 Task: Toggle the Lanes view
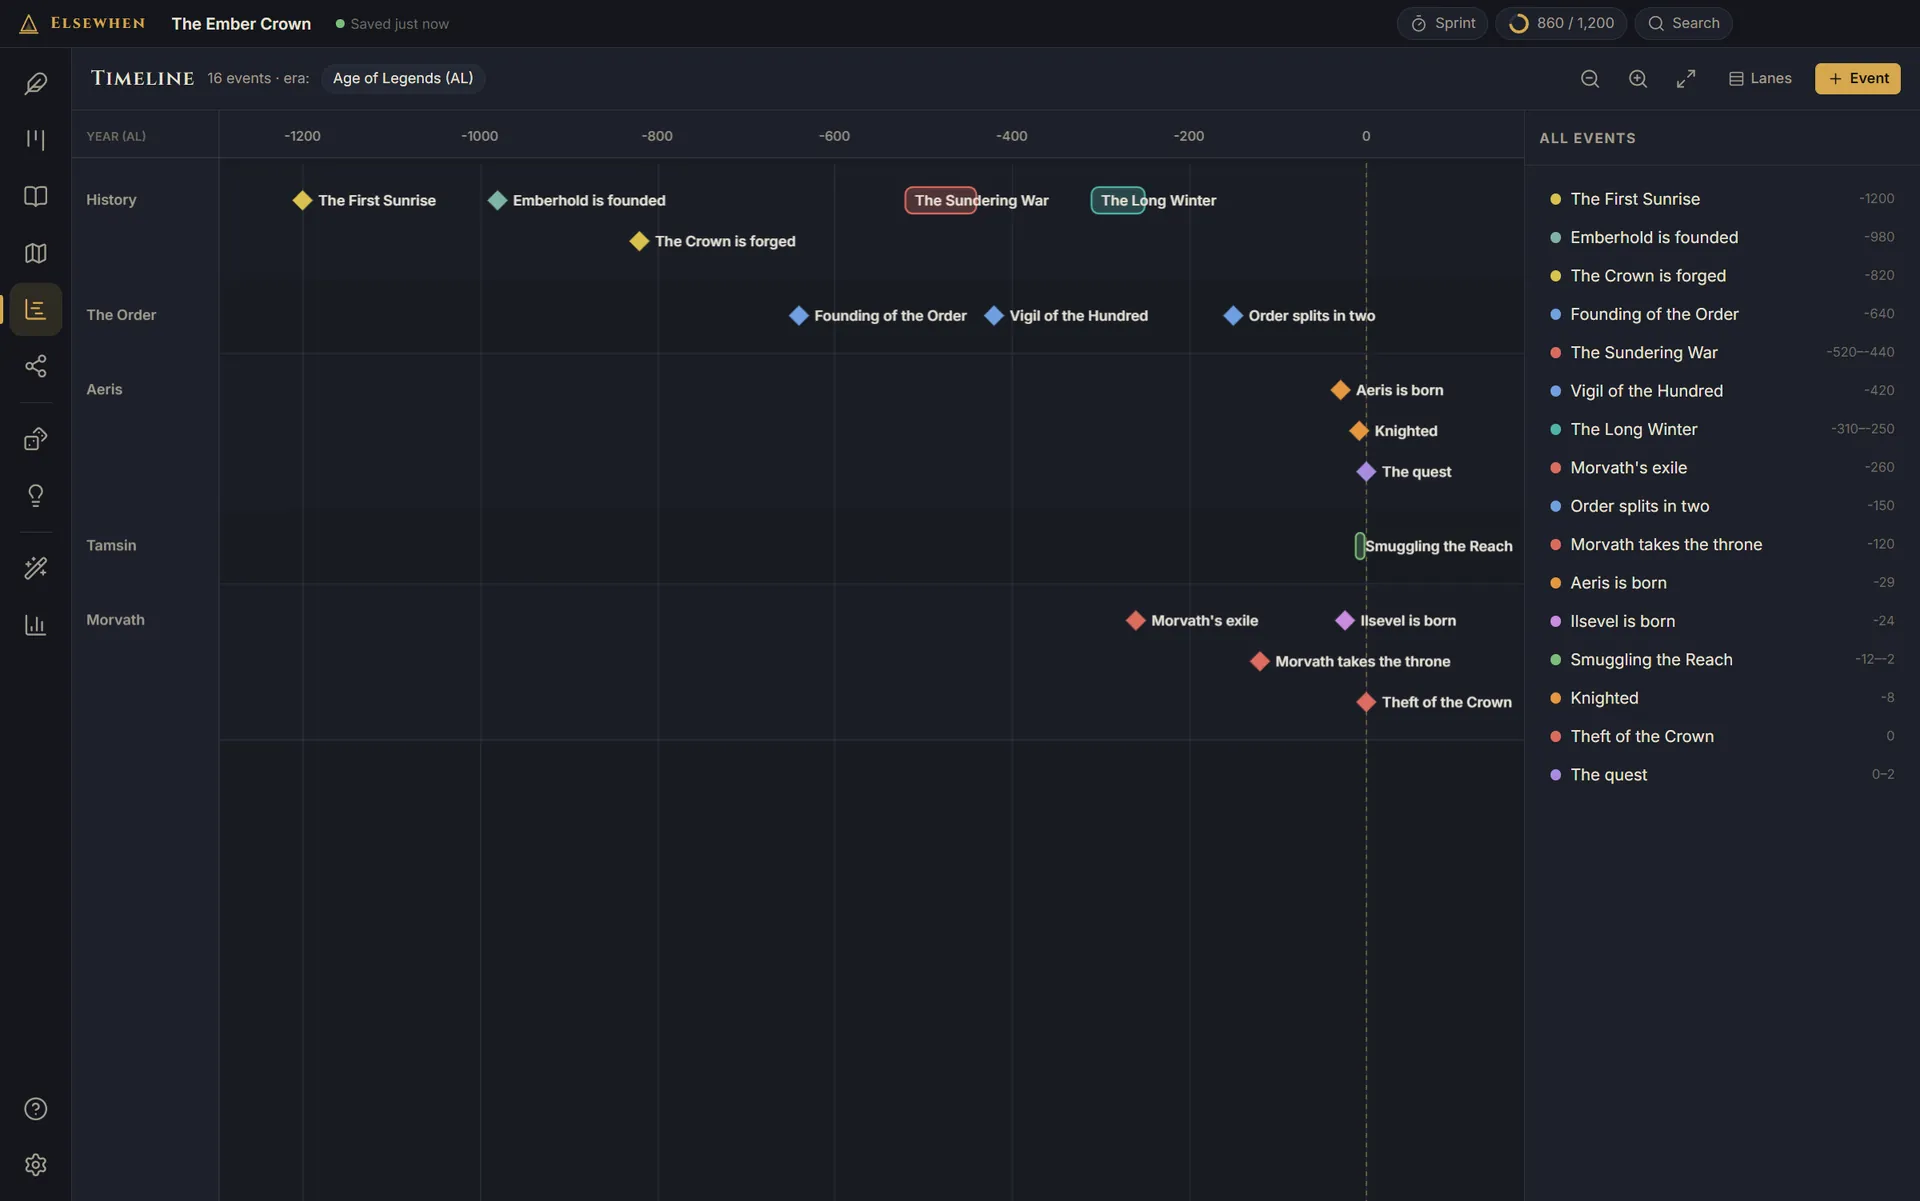(1760, 78)
